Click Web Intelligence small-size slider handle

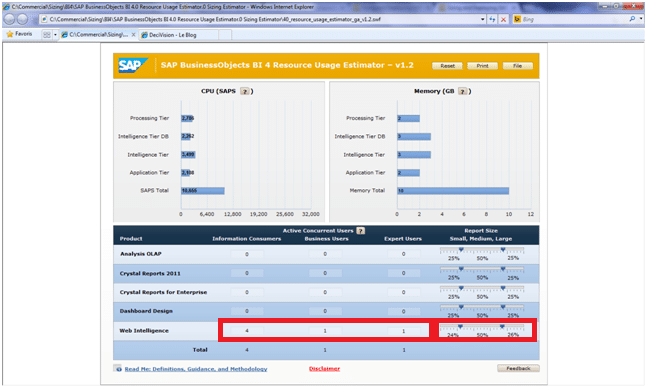tap(460, 326)
